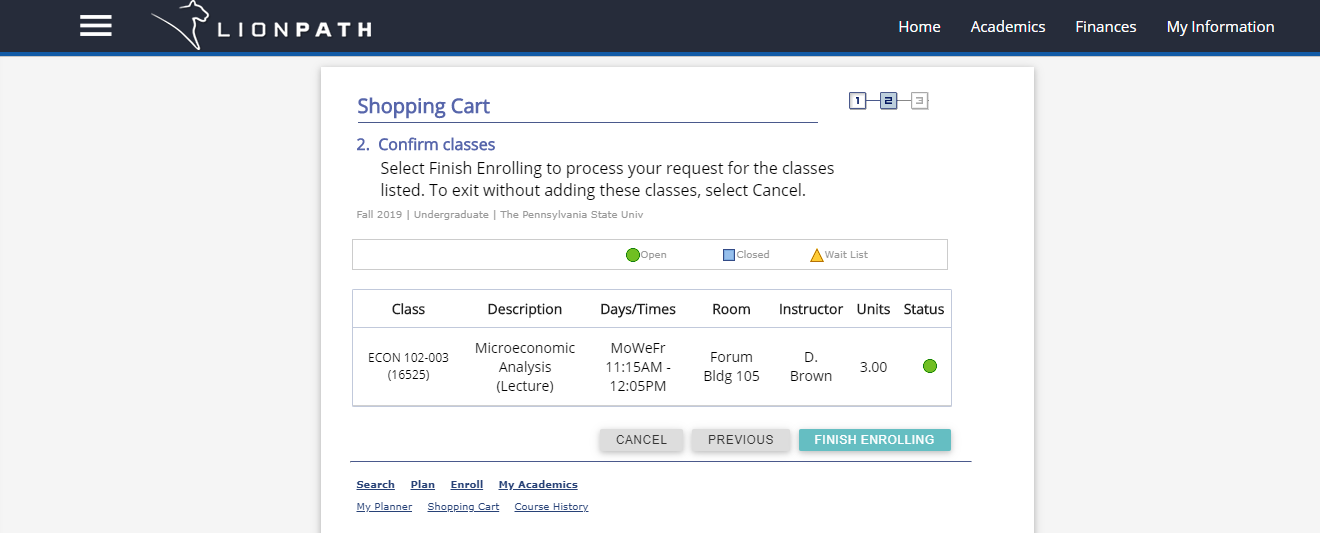Click step 2 progress indicator
Viewport: 1320px width, 533px height.
pos(888,100)
